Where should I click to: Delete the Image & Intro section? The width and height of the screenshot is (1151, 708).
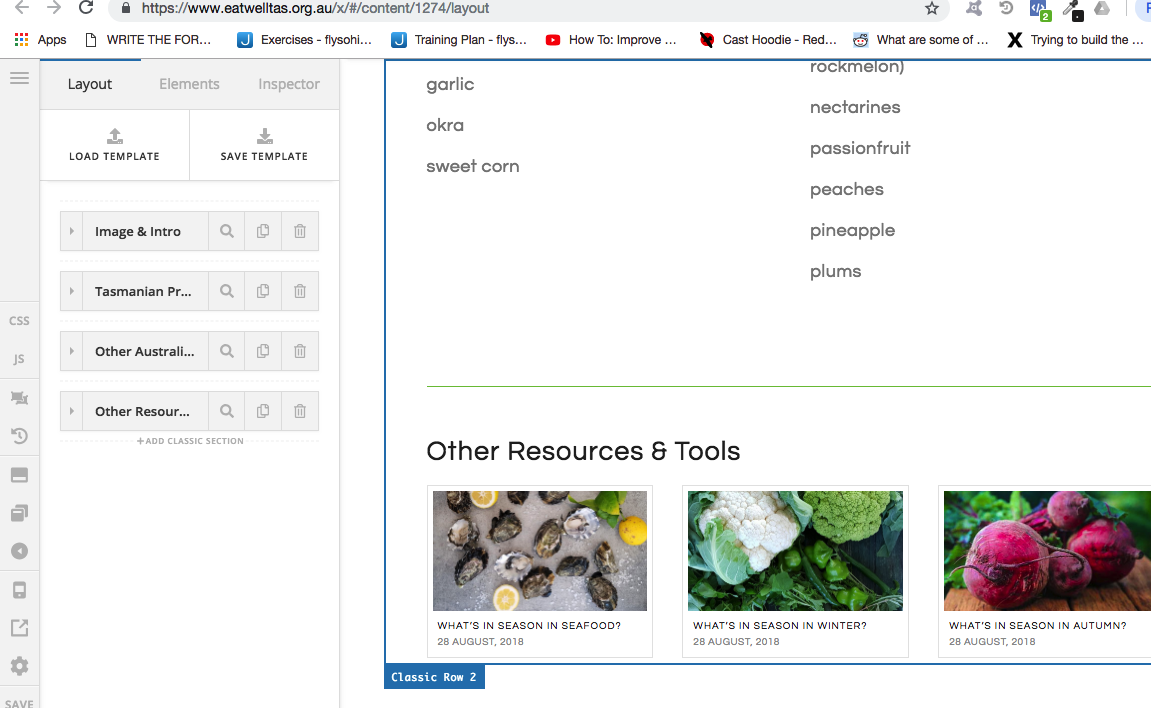coord(299,231)
